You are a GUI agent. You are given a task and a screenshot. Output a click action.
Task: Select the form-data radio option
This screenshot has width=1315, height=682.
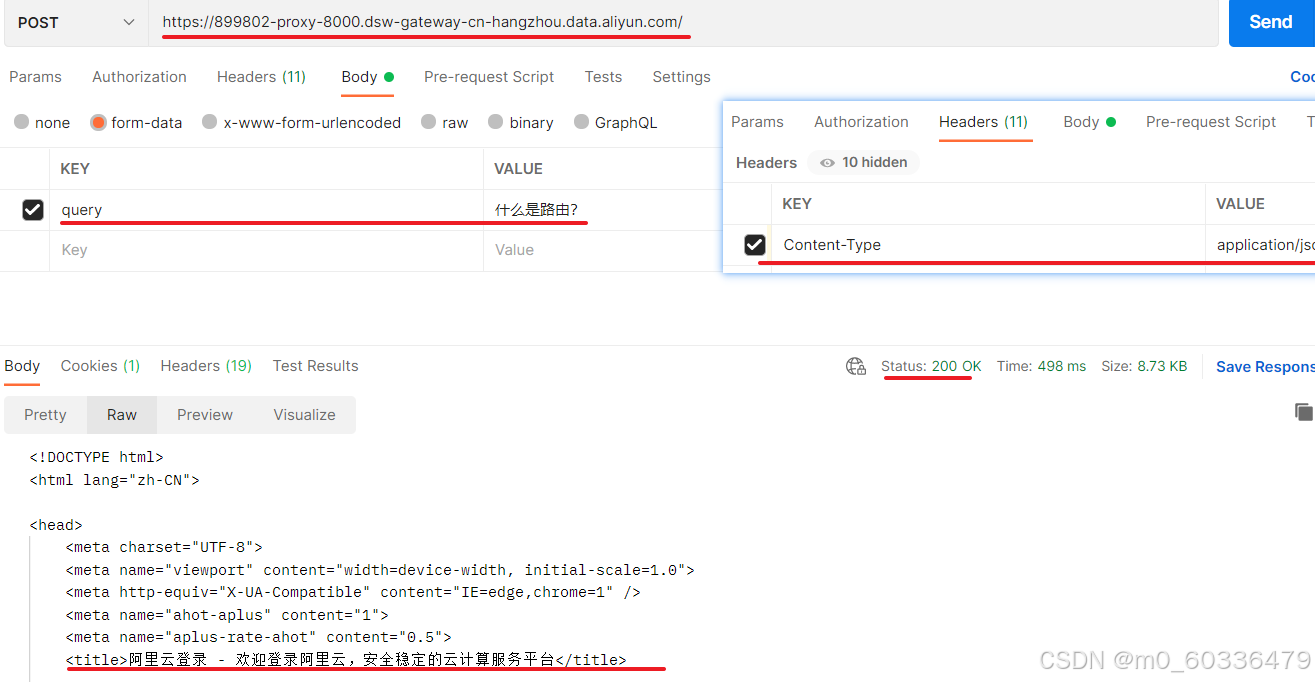[98, 122]
